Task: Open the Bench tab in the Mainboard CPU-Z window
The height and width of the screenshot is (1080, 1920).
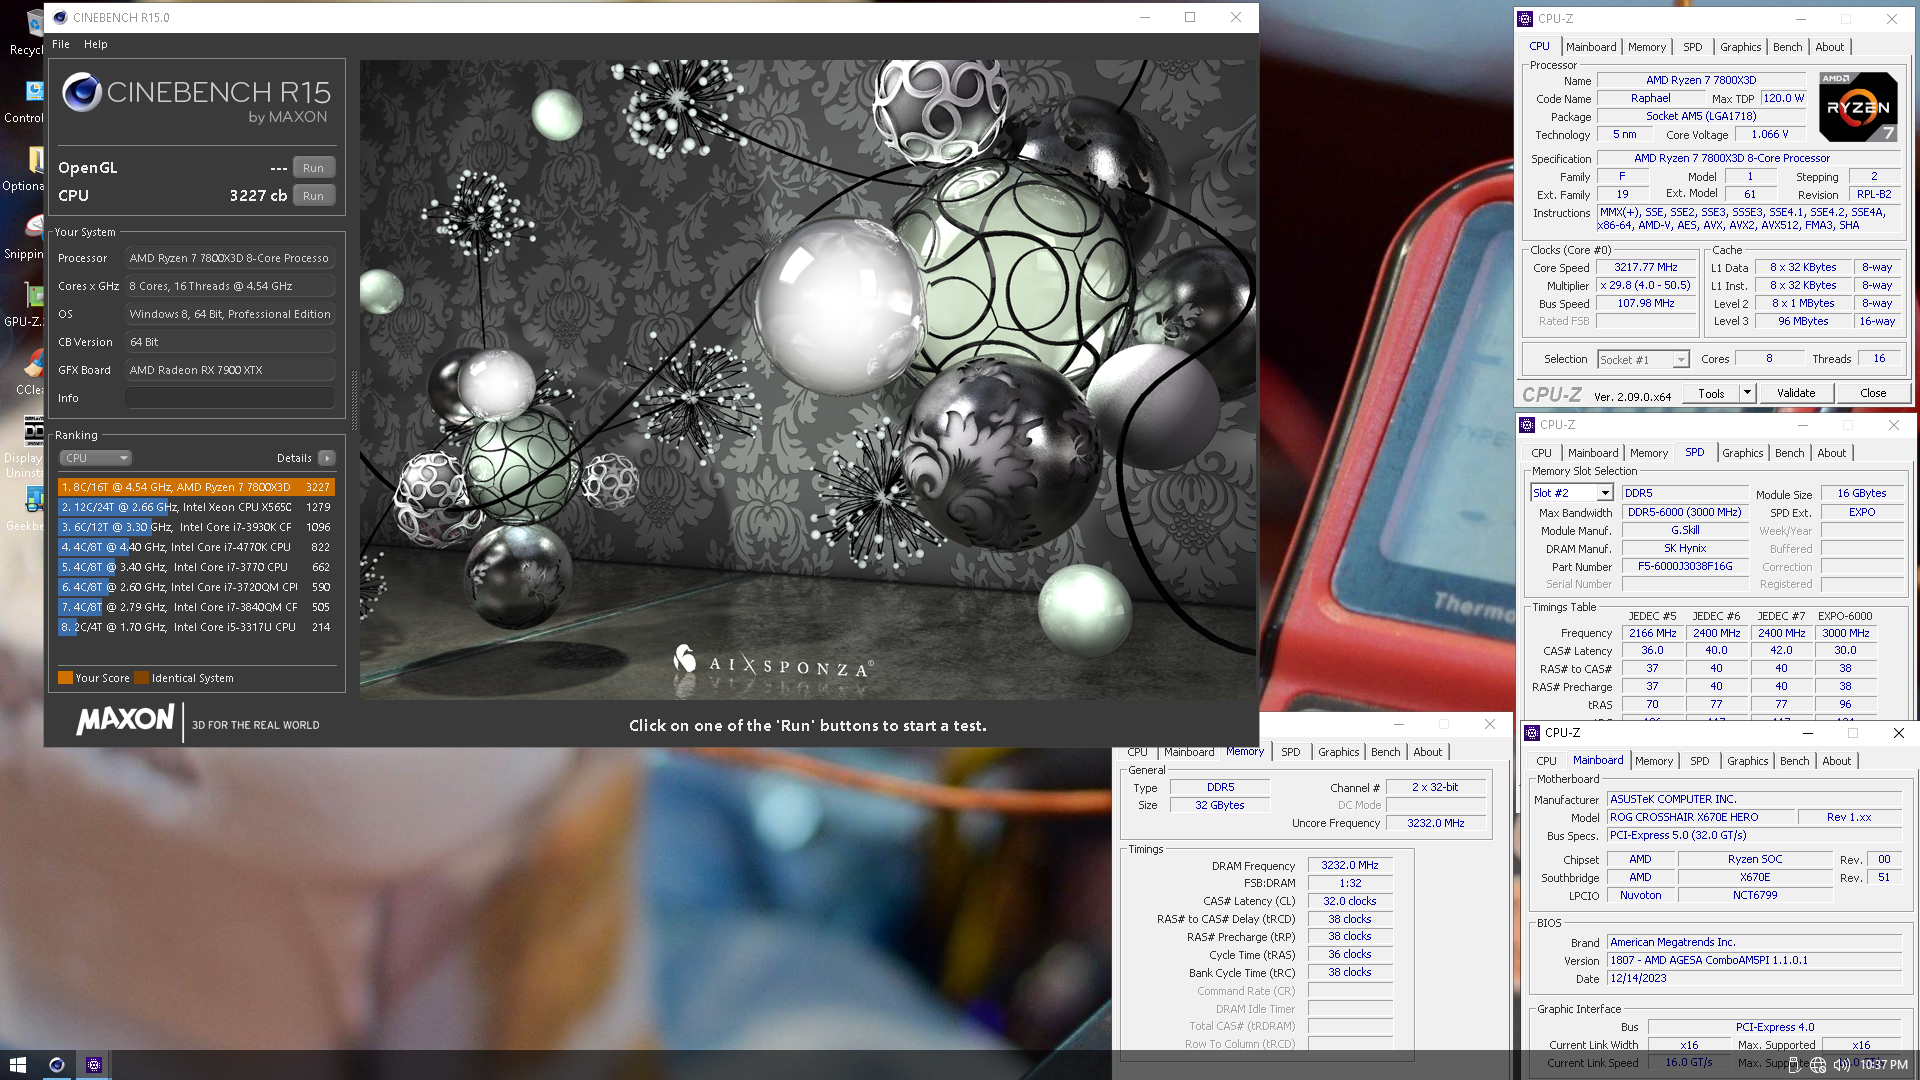Action: tap(1794, 761)
